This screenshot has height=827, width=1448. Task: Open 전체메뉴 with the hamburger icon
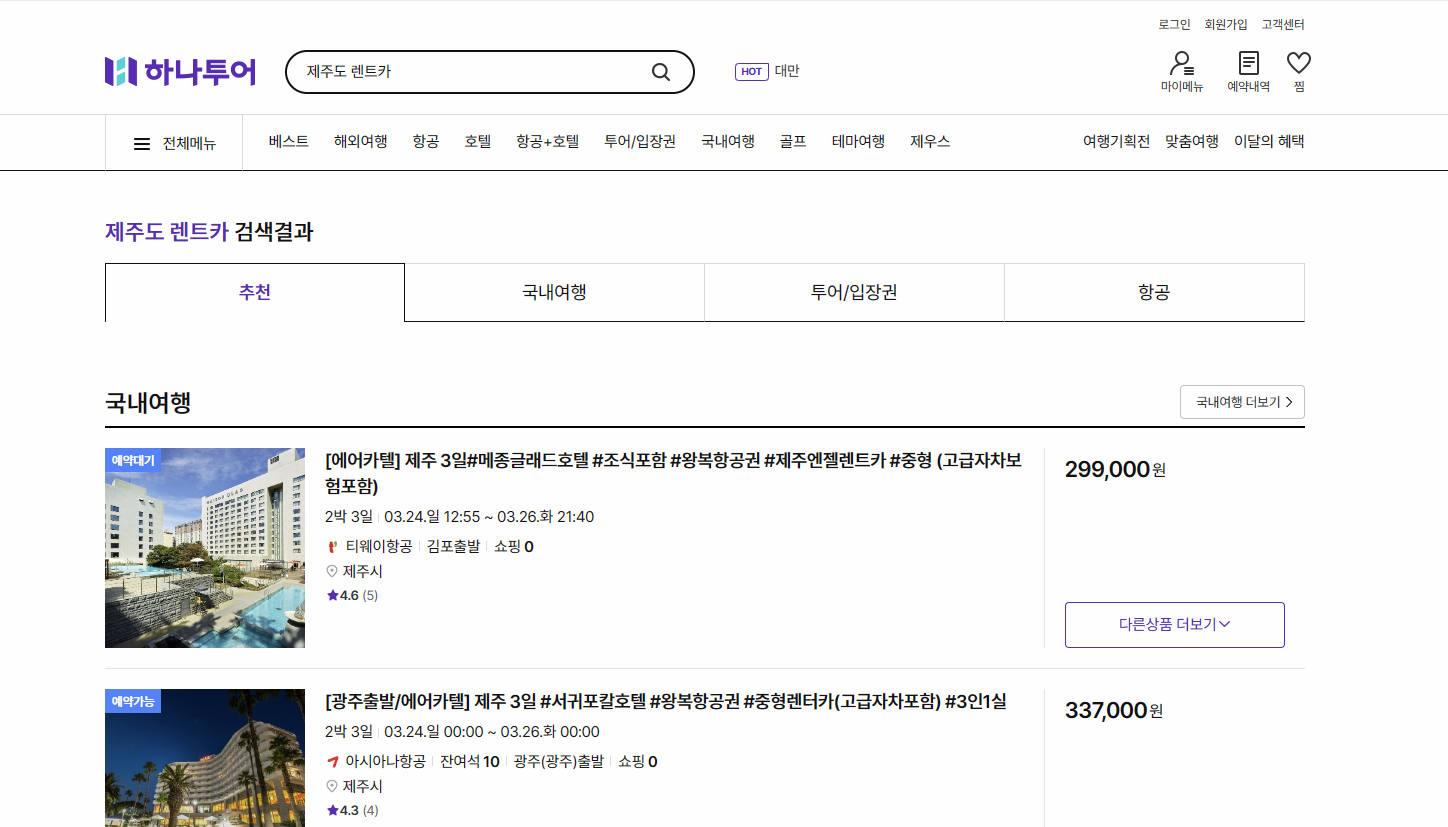pyautogui.click(x=141, y=141)
